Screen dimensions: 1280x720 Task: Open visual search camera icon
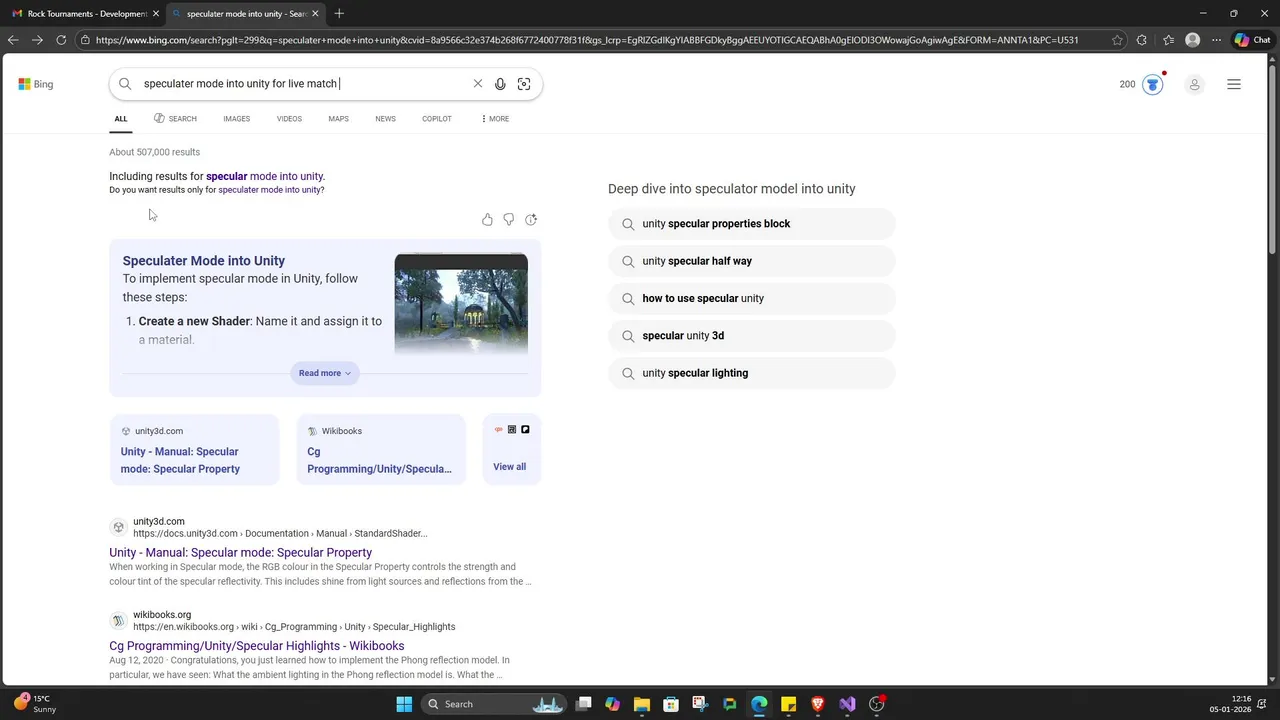(x=524, y=84)
